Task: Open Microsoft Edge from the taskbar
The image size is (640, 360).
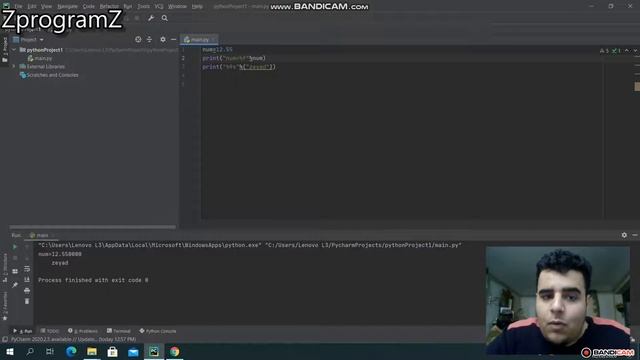Action: [71, 351]
